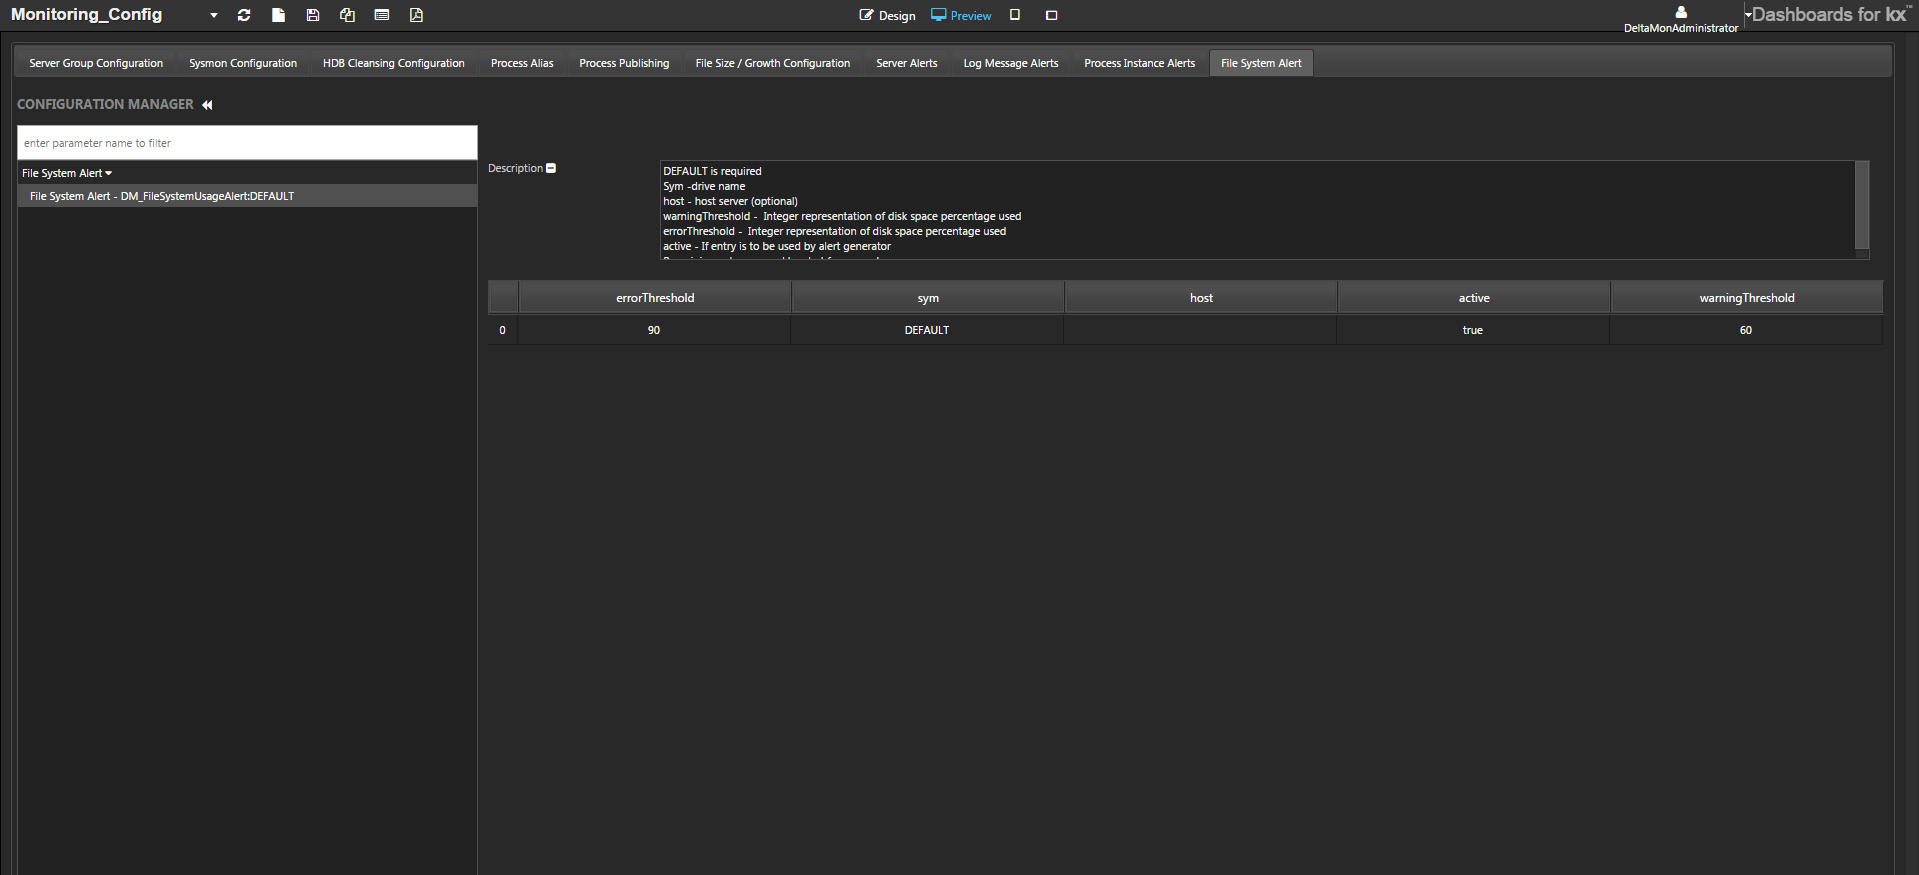Click the description box scrollbar
1919x875 pixels.
pos(1862,205)
